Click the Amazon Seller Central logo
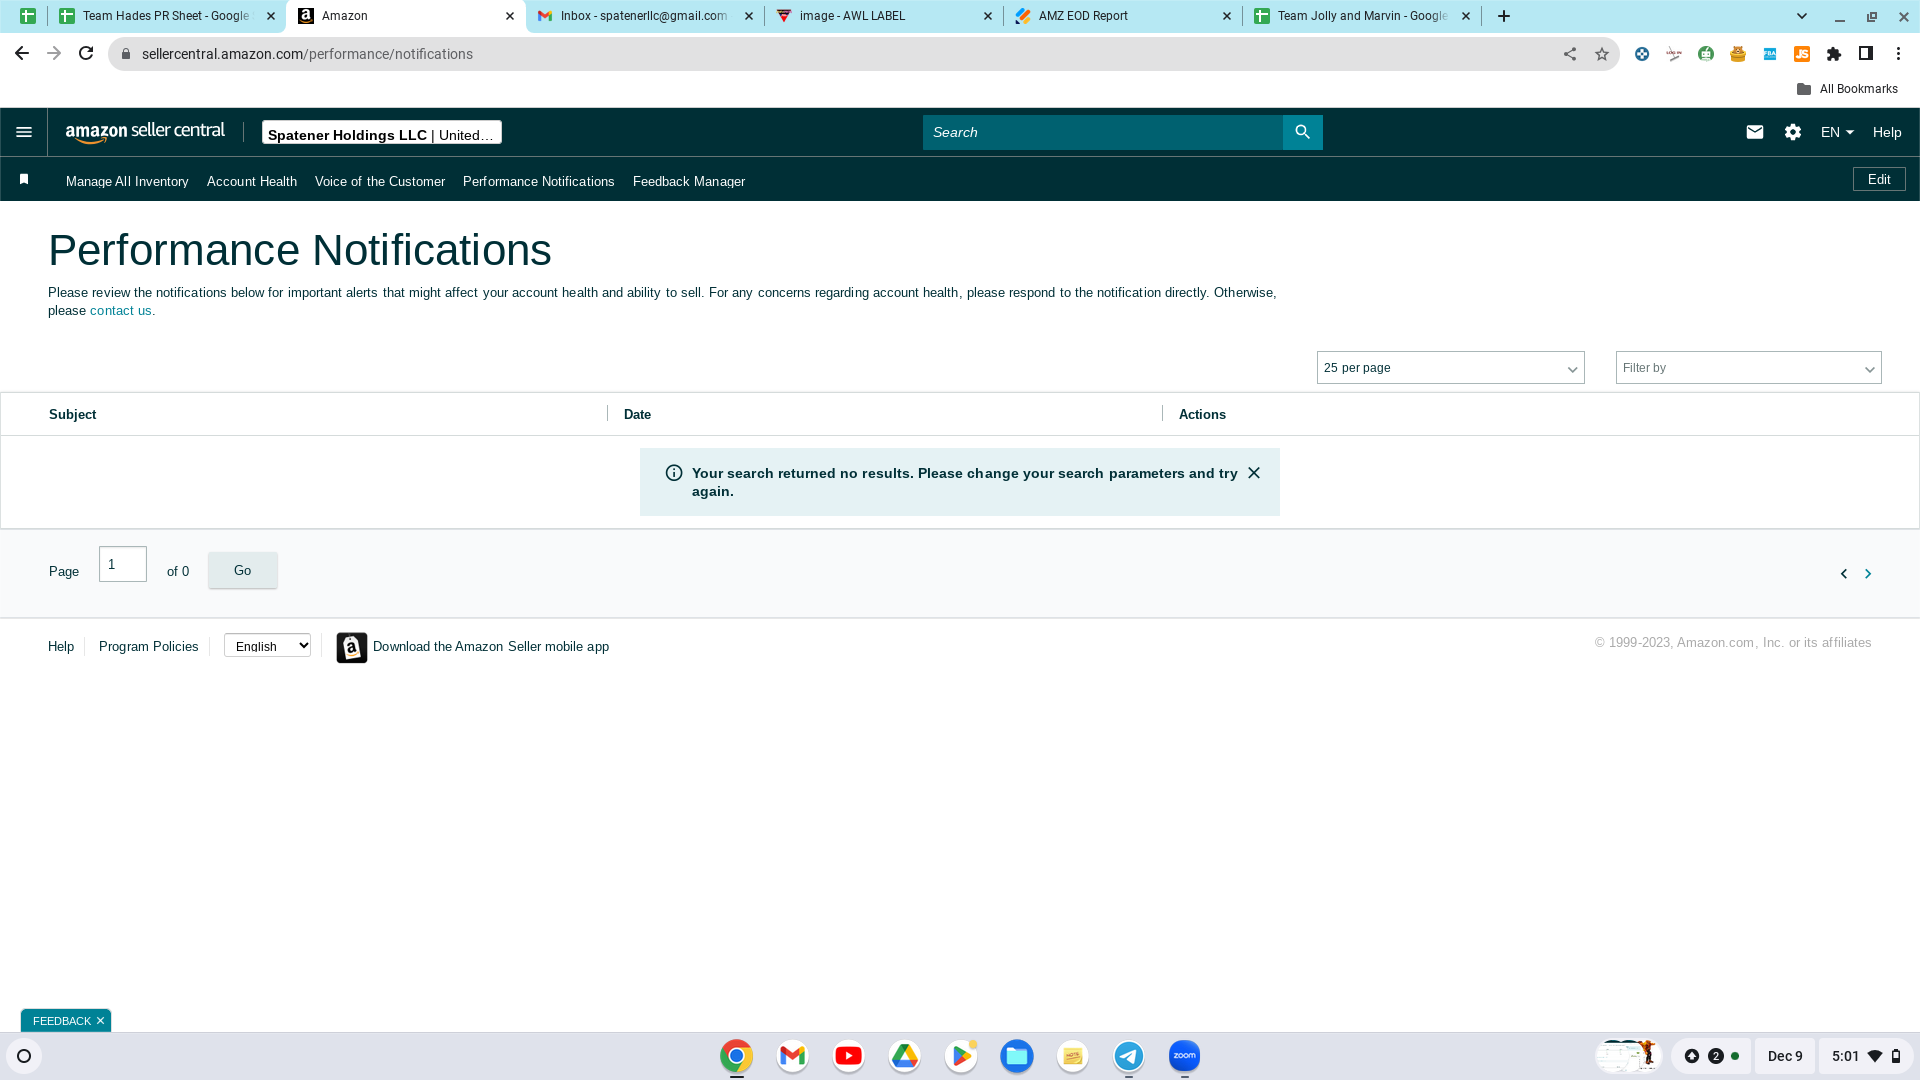The width and height of the screenshot is (1920, 1080). pos(145,132)
